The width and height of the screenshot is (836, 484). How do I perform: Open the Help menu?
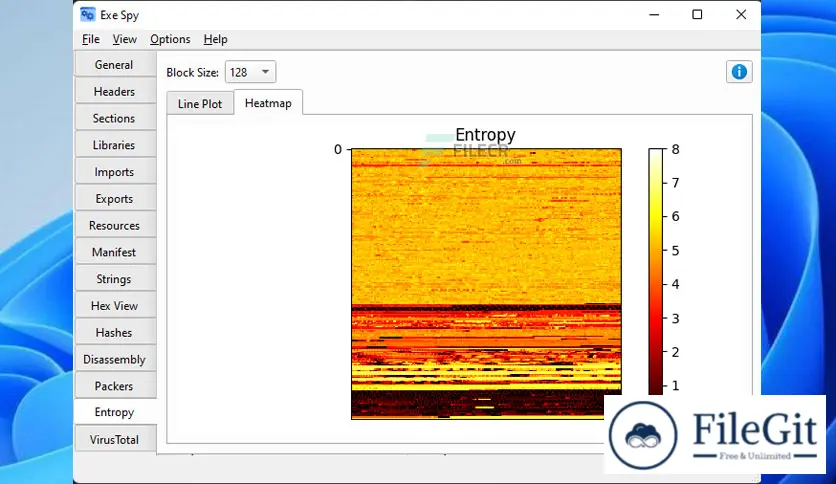[215, 39]
